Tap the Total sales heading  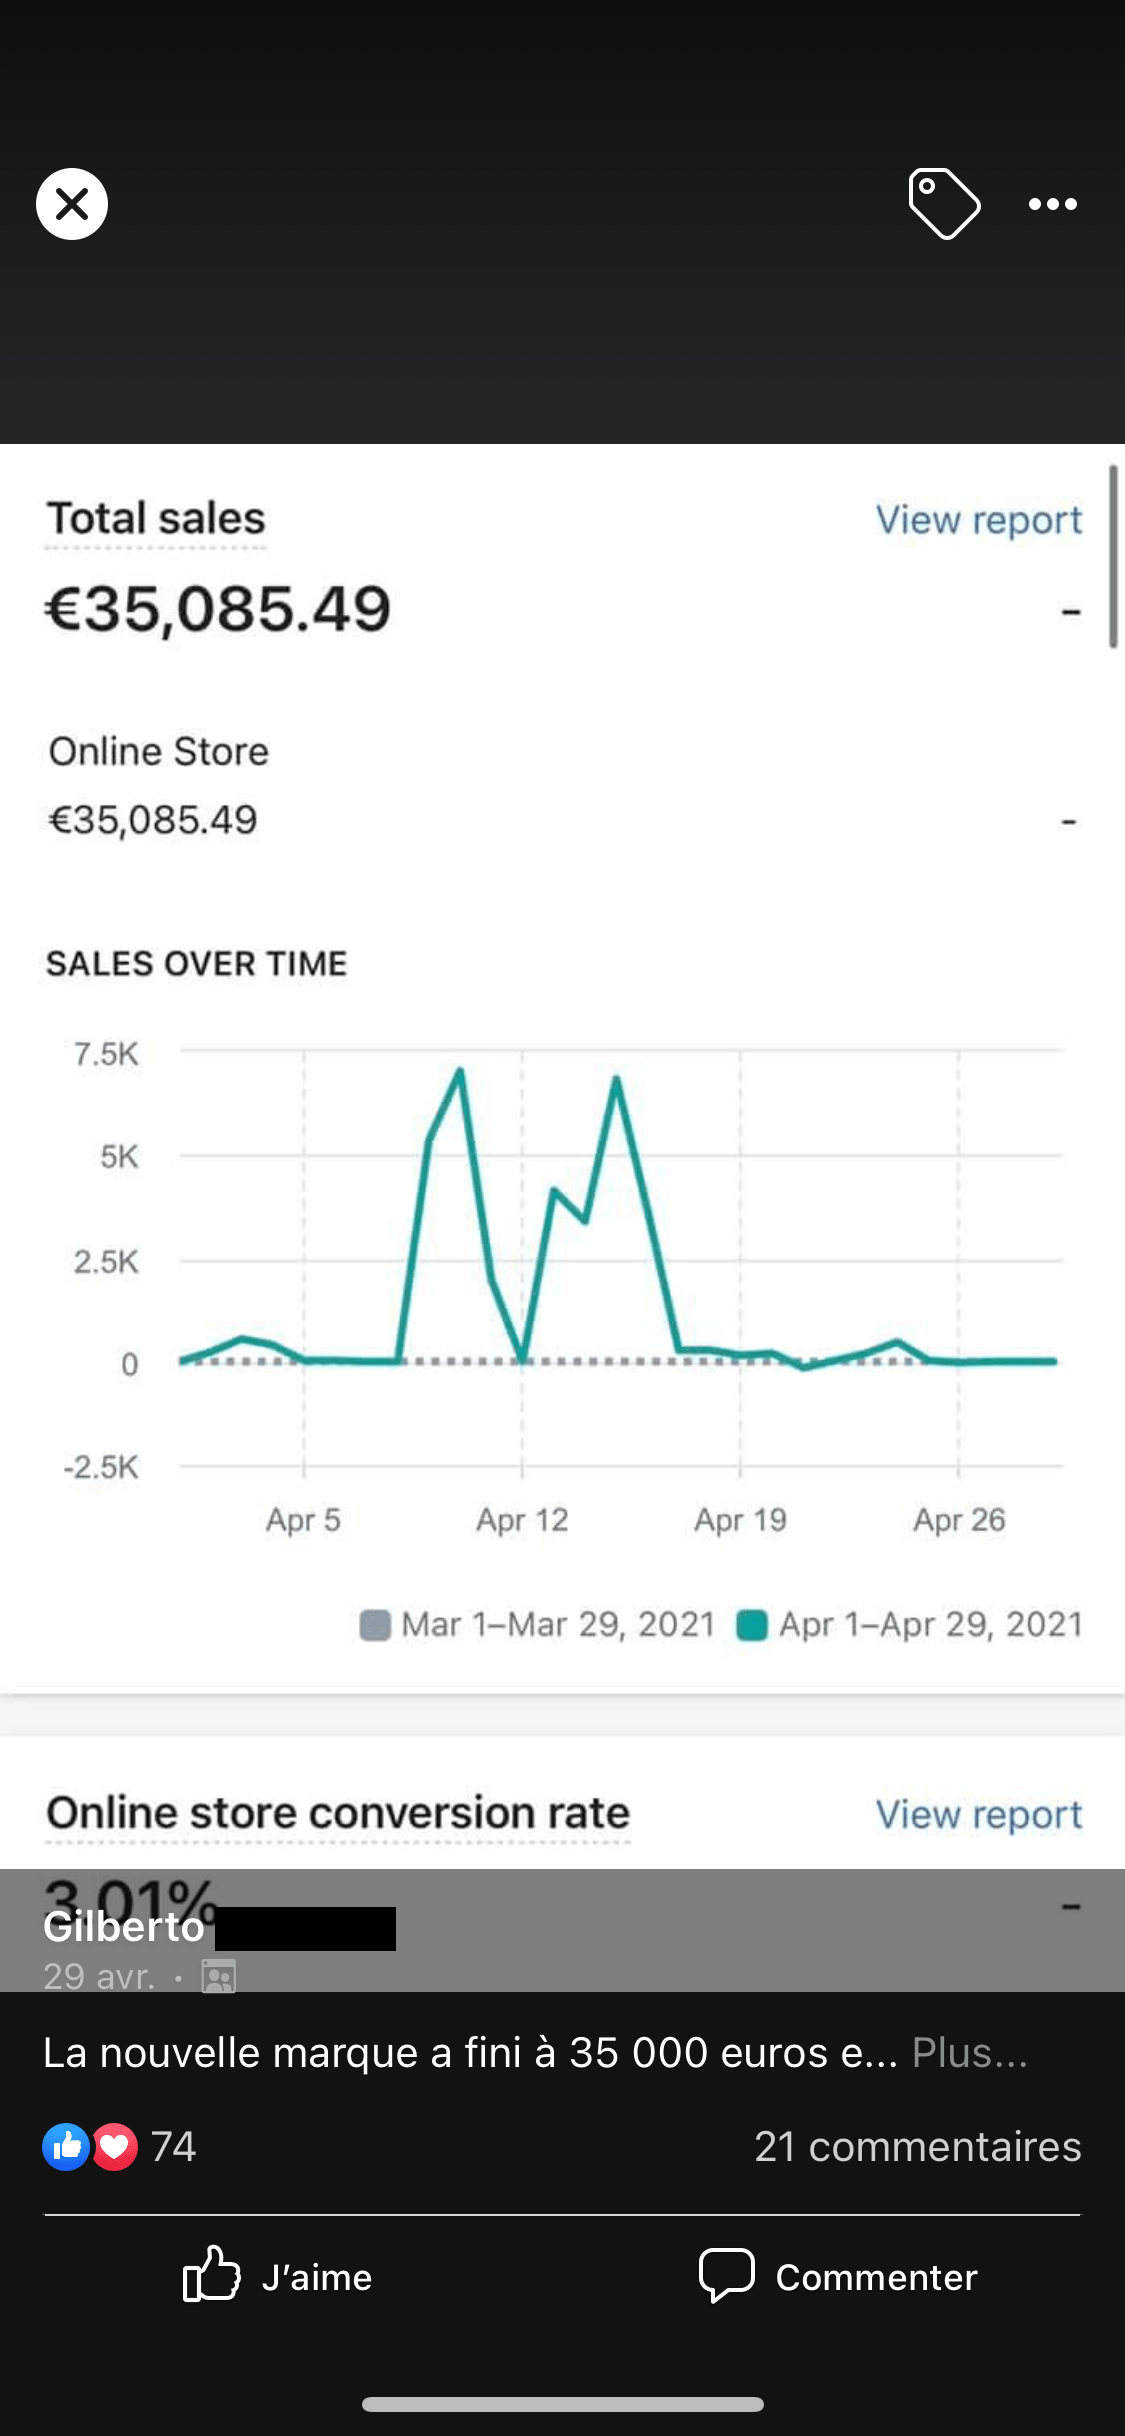coord(156,518)
